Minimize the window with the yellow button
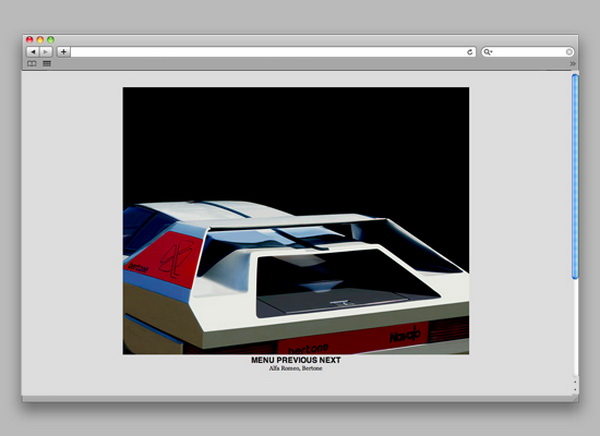The image size is (600, 436). pos(40,39)
